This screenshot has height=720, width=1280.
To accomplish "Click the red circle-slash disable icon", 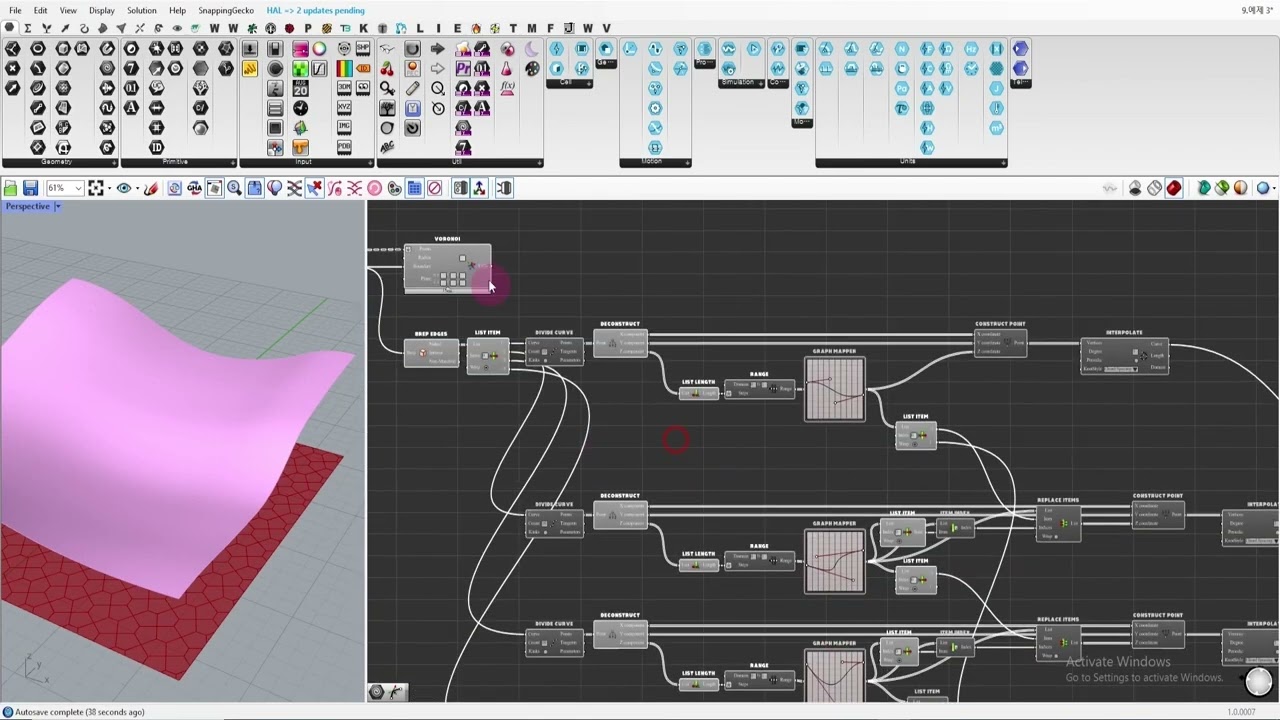I will (x=435, y=188).
